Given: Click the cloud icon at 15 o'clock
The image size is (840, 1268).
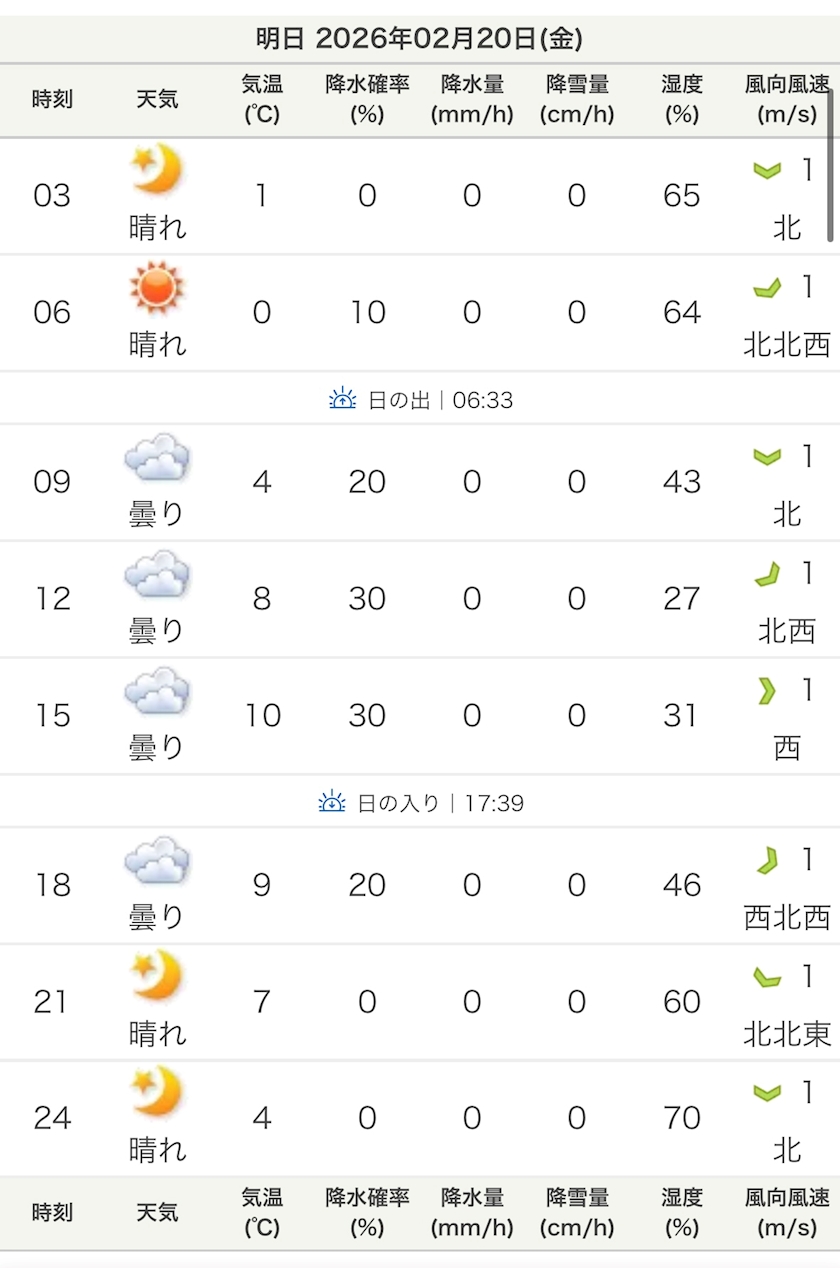Looking at the screenshot, I should point(157,691).
